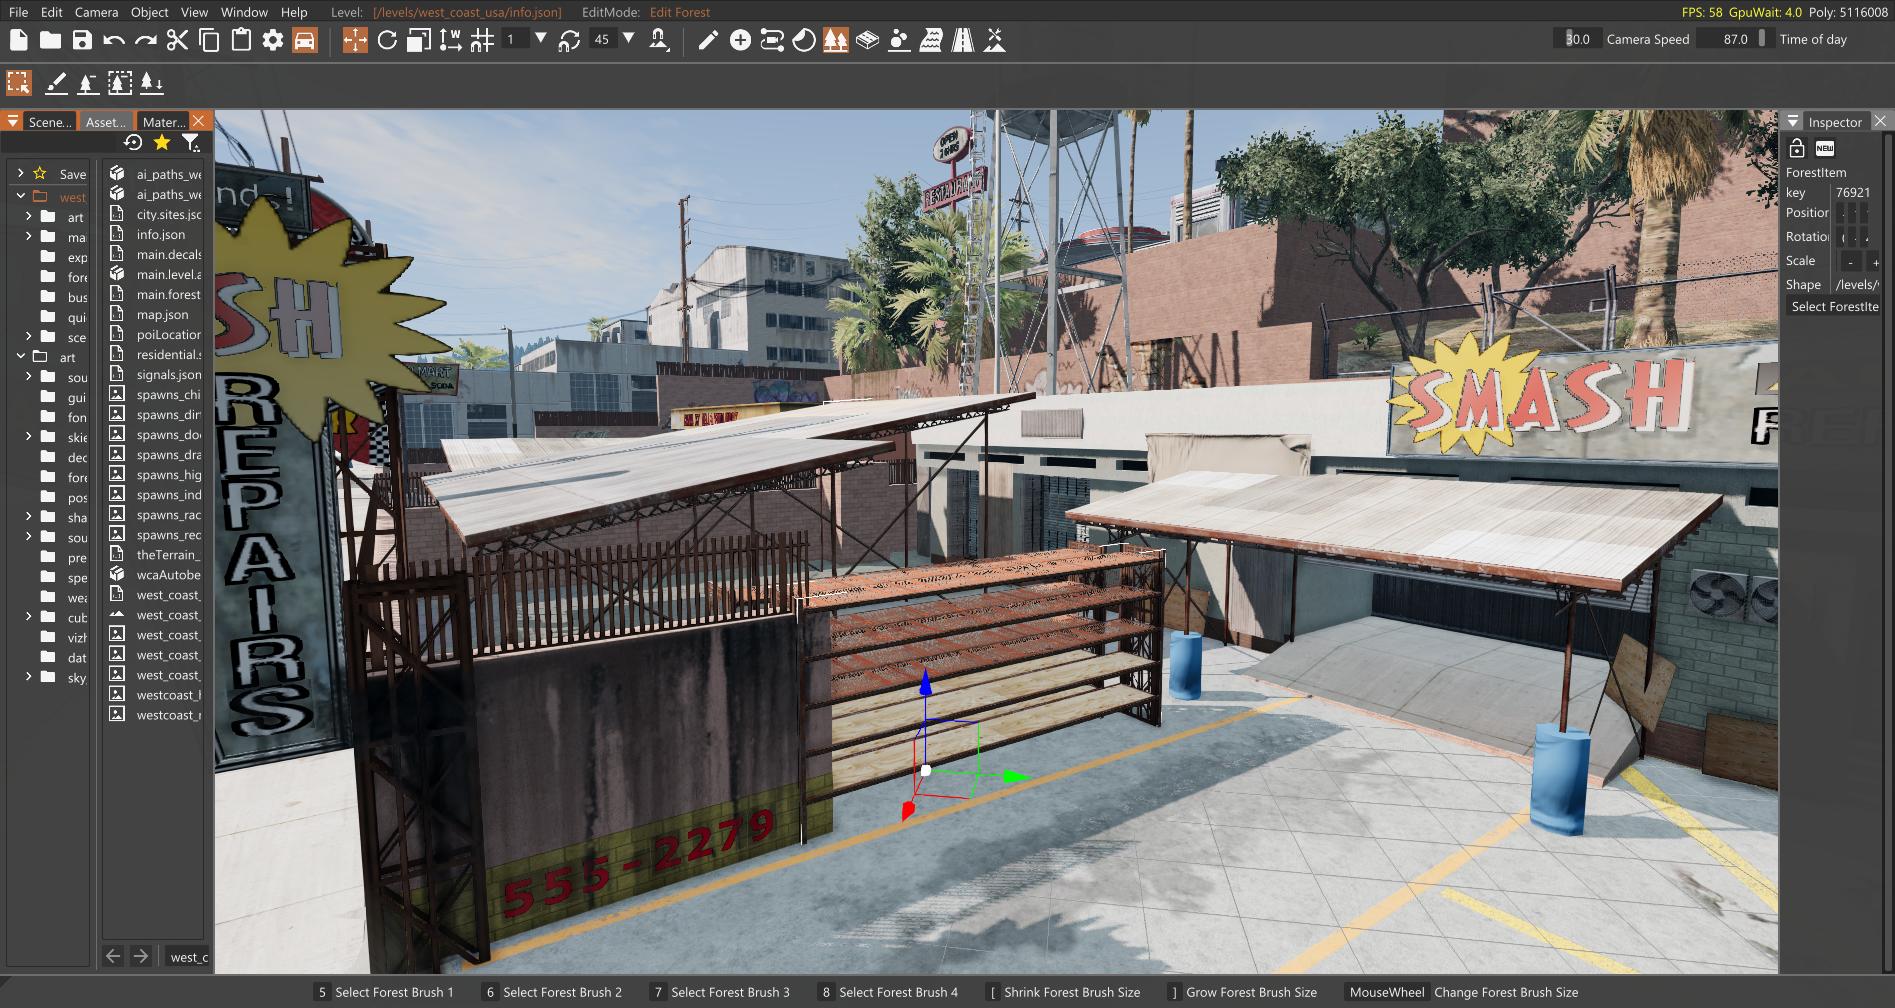Open the rotation snap angle dropdown arrow
1895x1008 pixels.
pyautogui.click(x=629, y=39)
